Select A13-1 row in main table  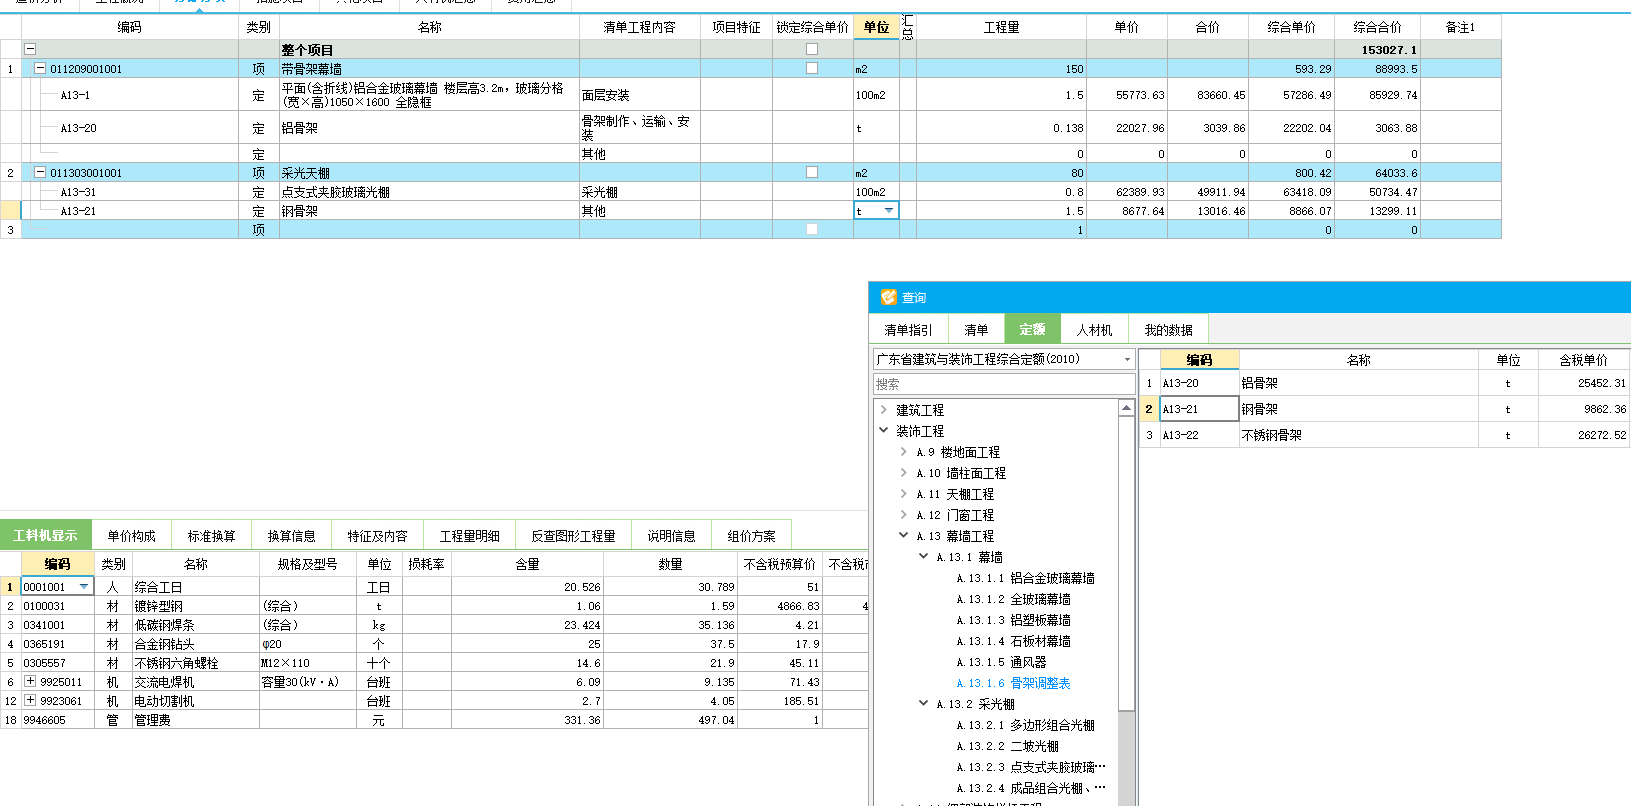(750, 95)
